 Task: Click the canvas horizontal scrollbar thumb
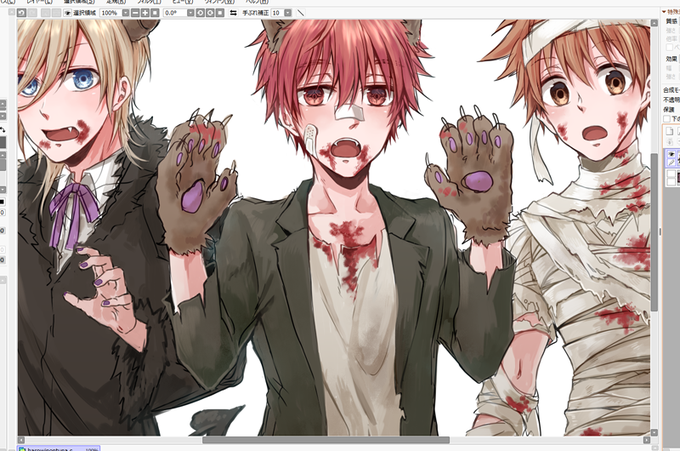coord(326,440)
